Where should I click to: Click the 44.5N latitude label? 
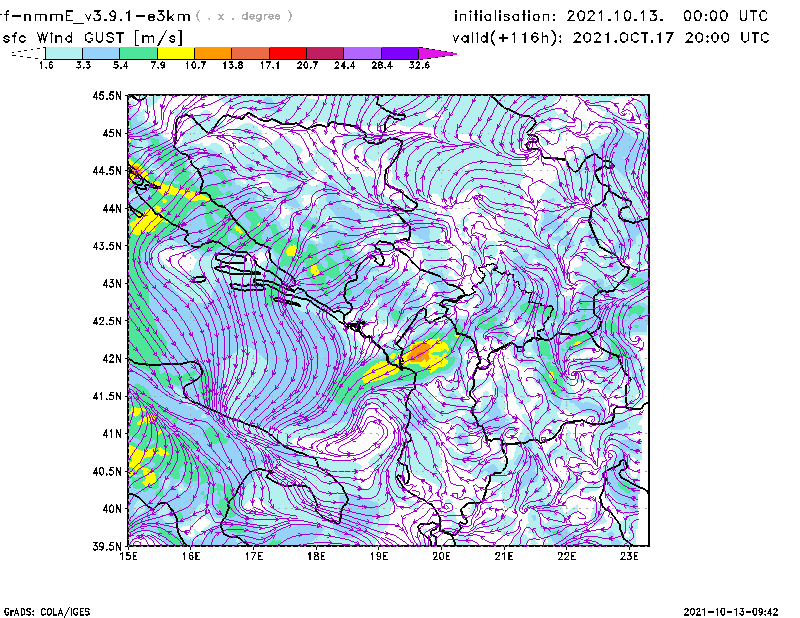tap(107, 171)
